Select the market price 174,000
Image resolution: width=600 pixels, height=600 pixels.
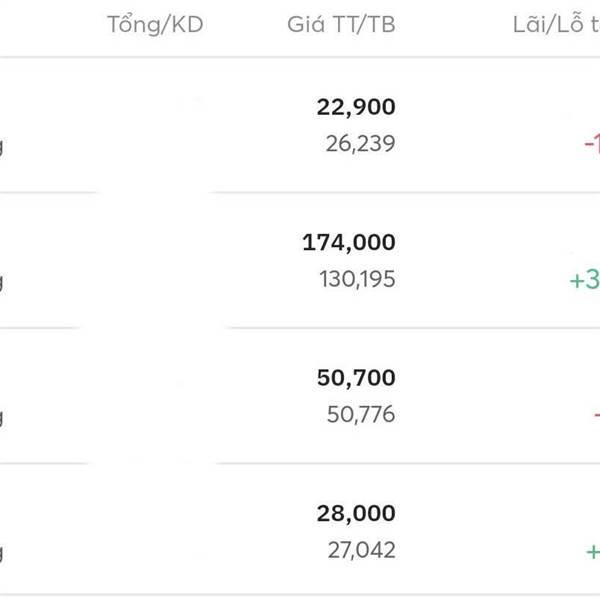tap(349, 242)
